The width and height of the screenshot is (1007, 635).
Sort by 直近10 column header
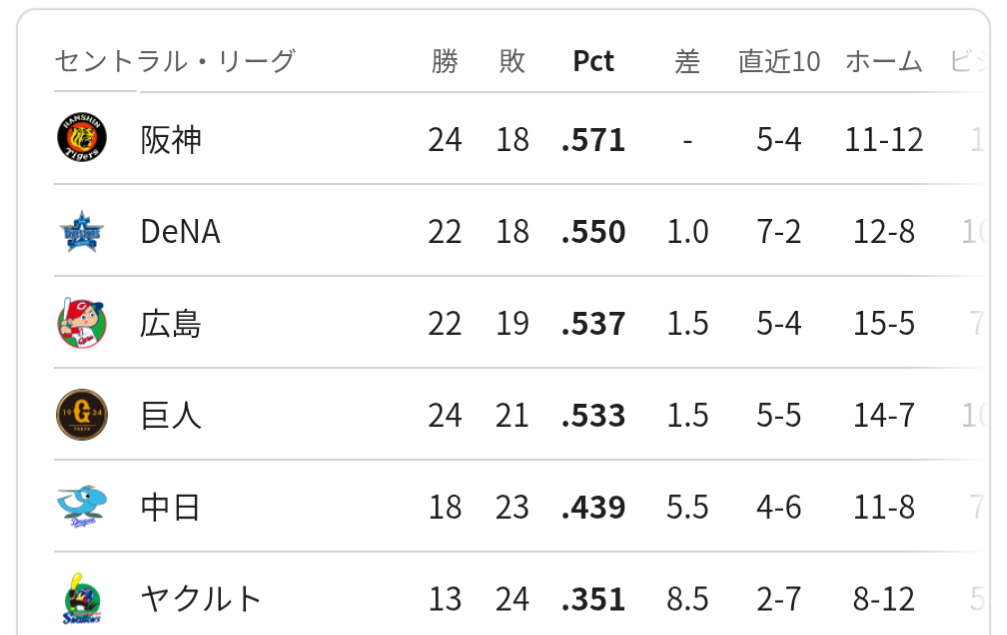click(x=779, y=62)
